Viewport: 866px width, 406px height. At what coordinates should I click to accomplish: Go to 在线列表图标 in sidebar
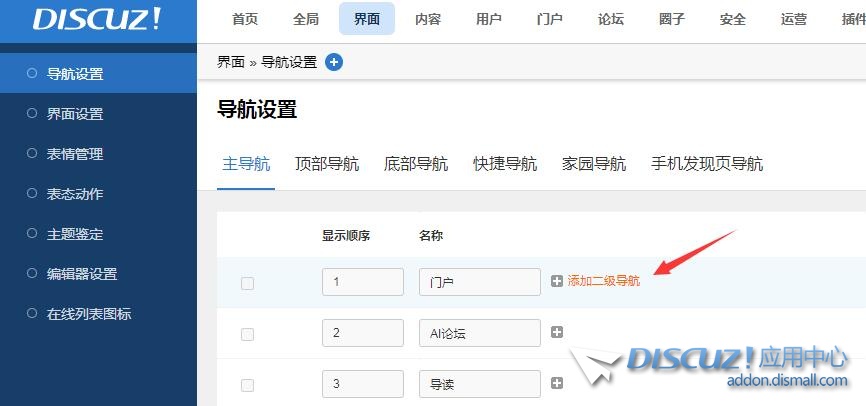coord(89,314)
